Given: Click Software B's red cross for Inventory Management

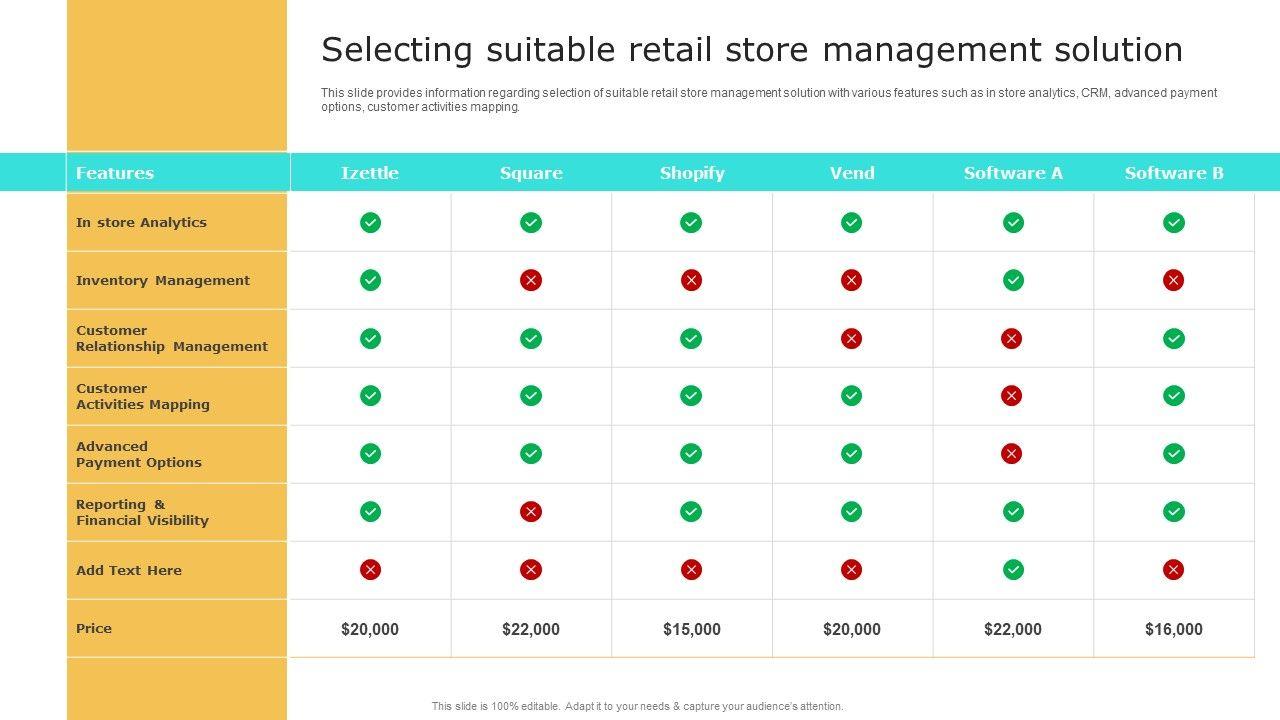Looking at the screenshot, I should (1173, 280).
